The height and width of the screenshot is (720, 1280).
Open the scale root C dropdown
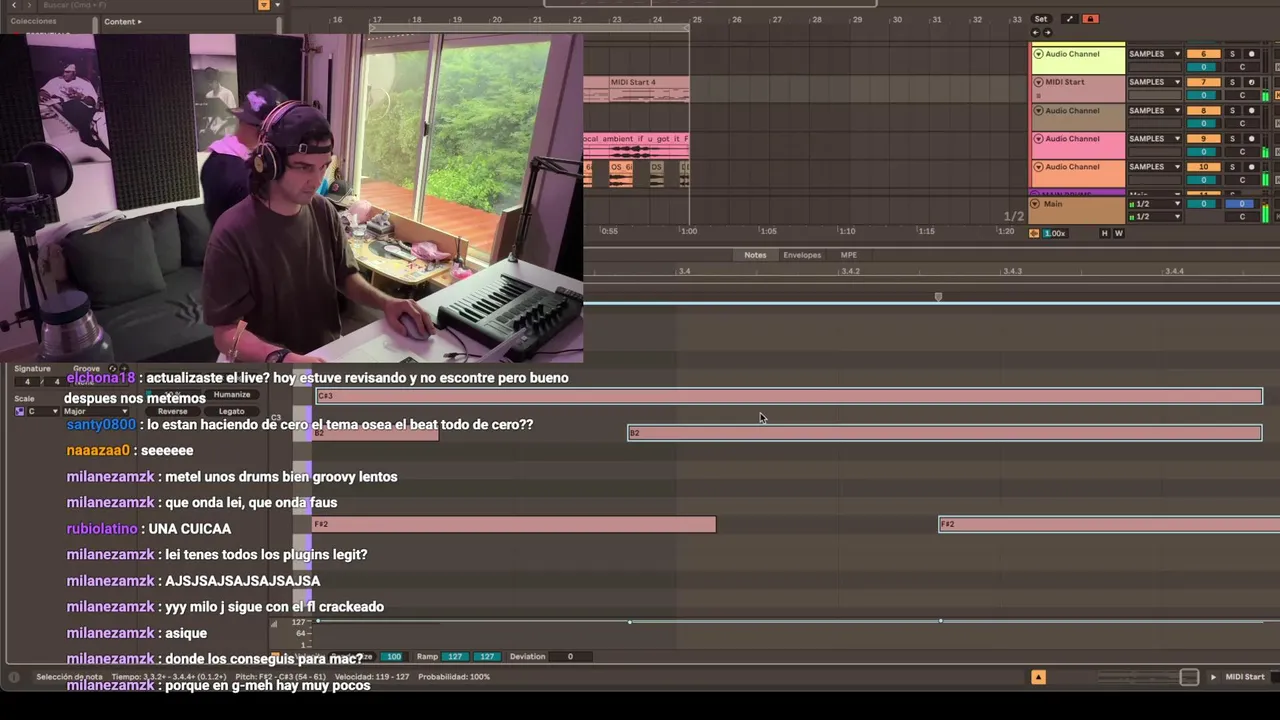pos(42,411)
